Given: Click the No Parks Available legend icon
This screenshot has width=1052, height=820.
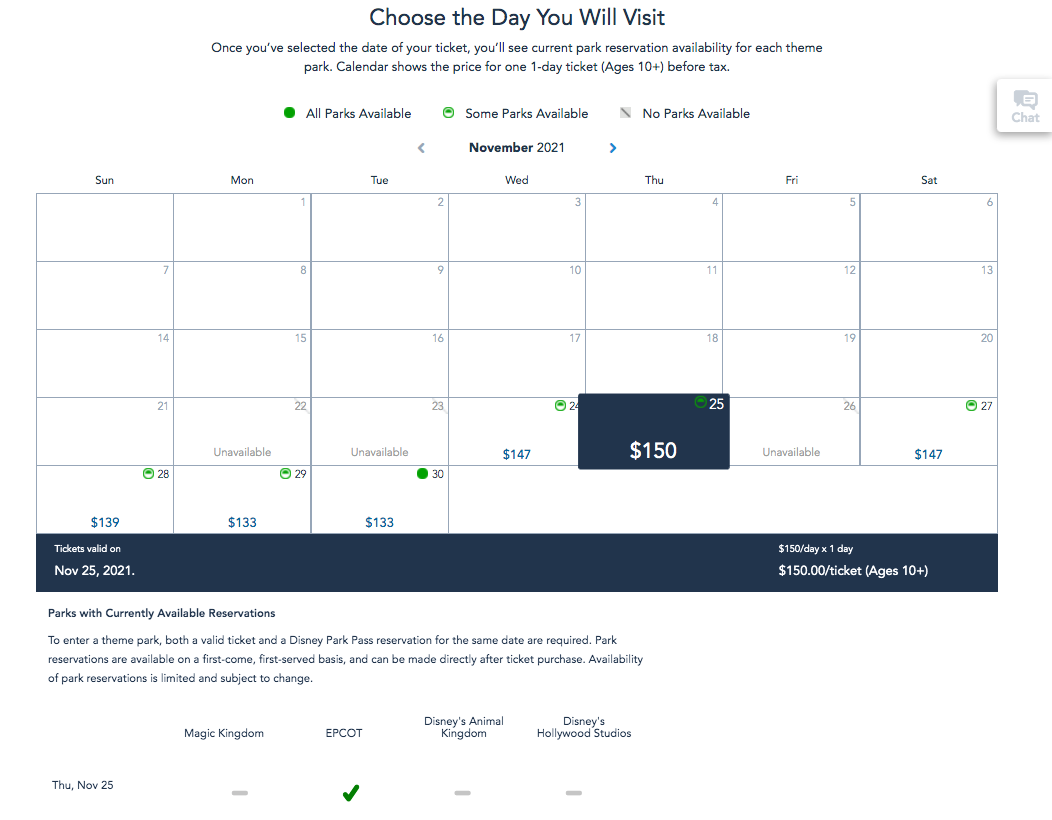Looking at the screenshot, I should [625, 113].
